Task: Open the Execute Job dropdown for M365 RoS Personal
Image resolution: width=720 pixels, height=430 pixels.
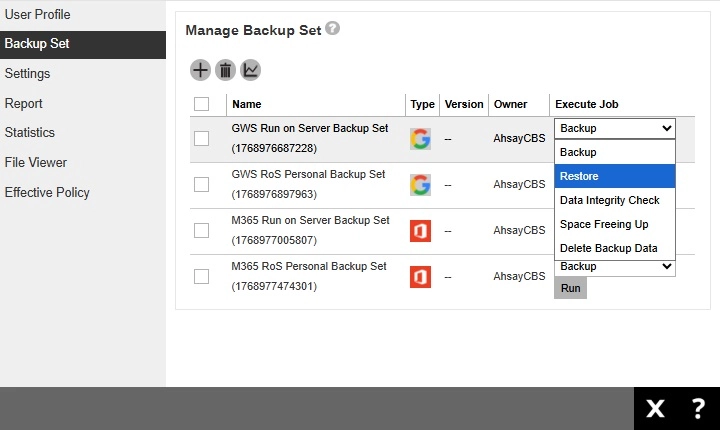Action: pyautogui.click(x=615, y=266)
